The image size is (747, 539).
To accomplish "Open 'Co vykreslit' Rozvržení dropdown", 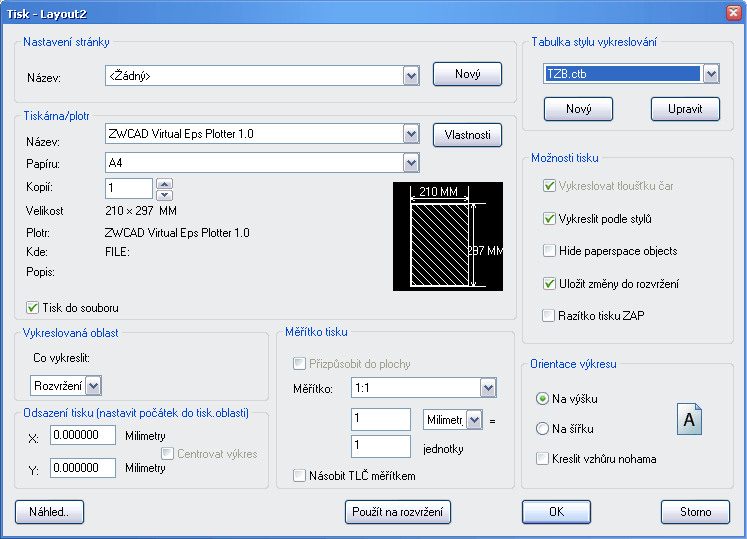I will tap(93, 385).
